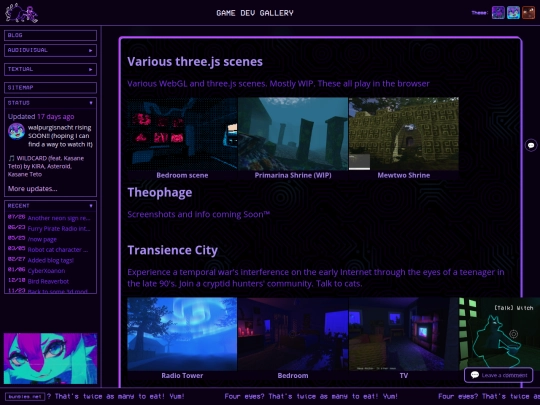Click the 'Mewtwo Shrine' caption text
540x405 pixels.
coord(404,175)
